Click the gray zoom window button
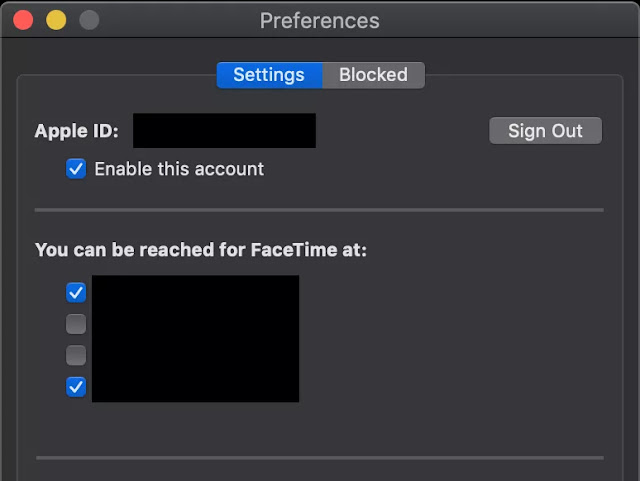Image resolution: width=640 pixels, height=481 pixels. pos(89,20)
